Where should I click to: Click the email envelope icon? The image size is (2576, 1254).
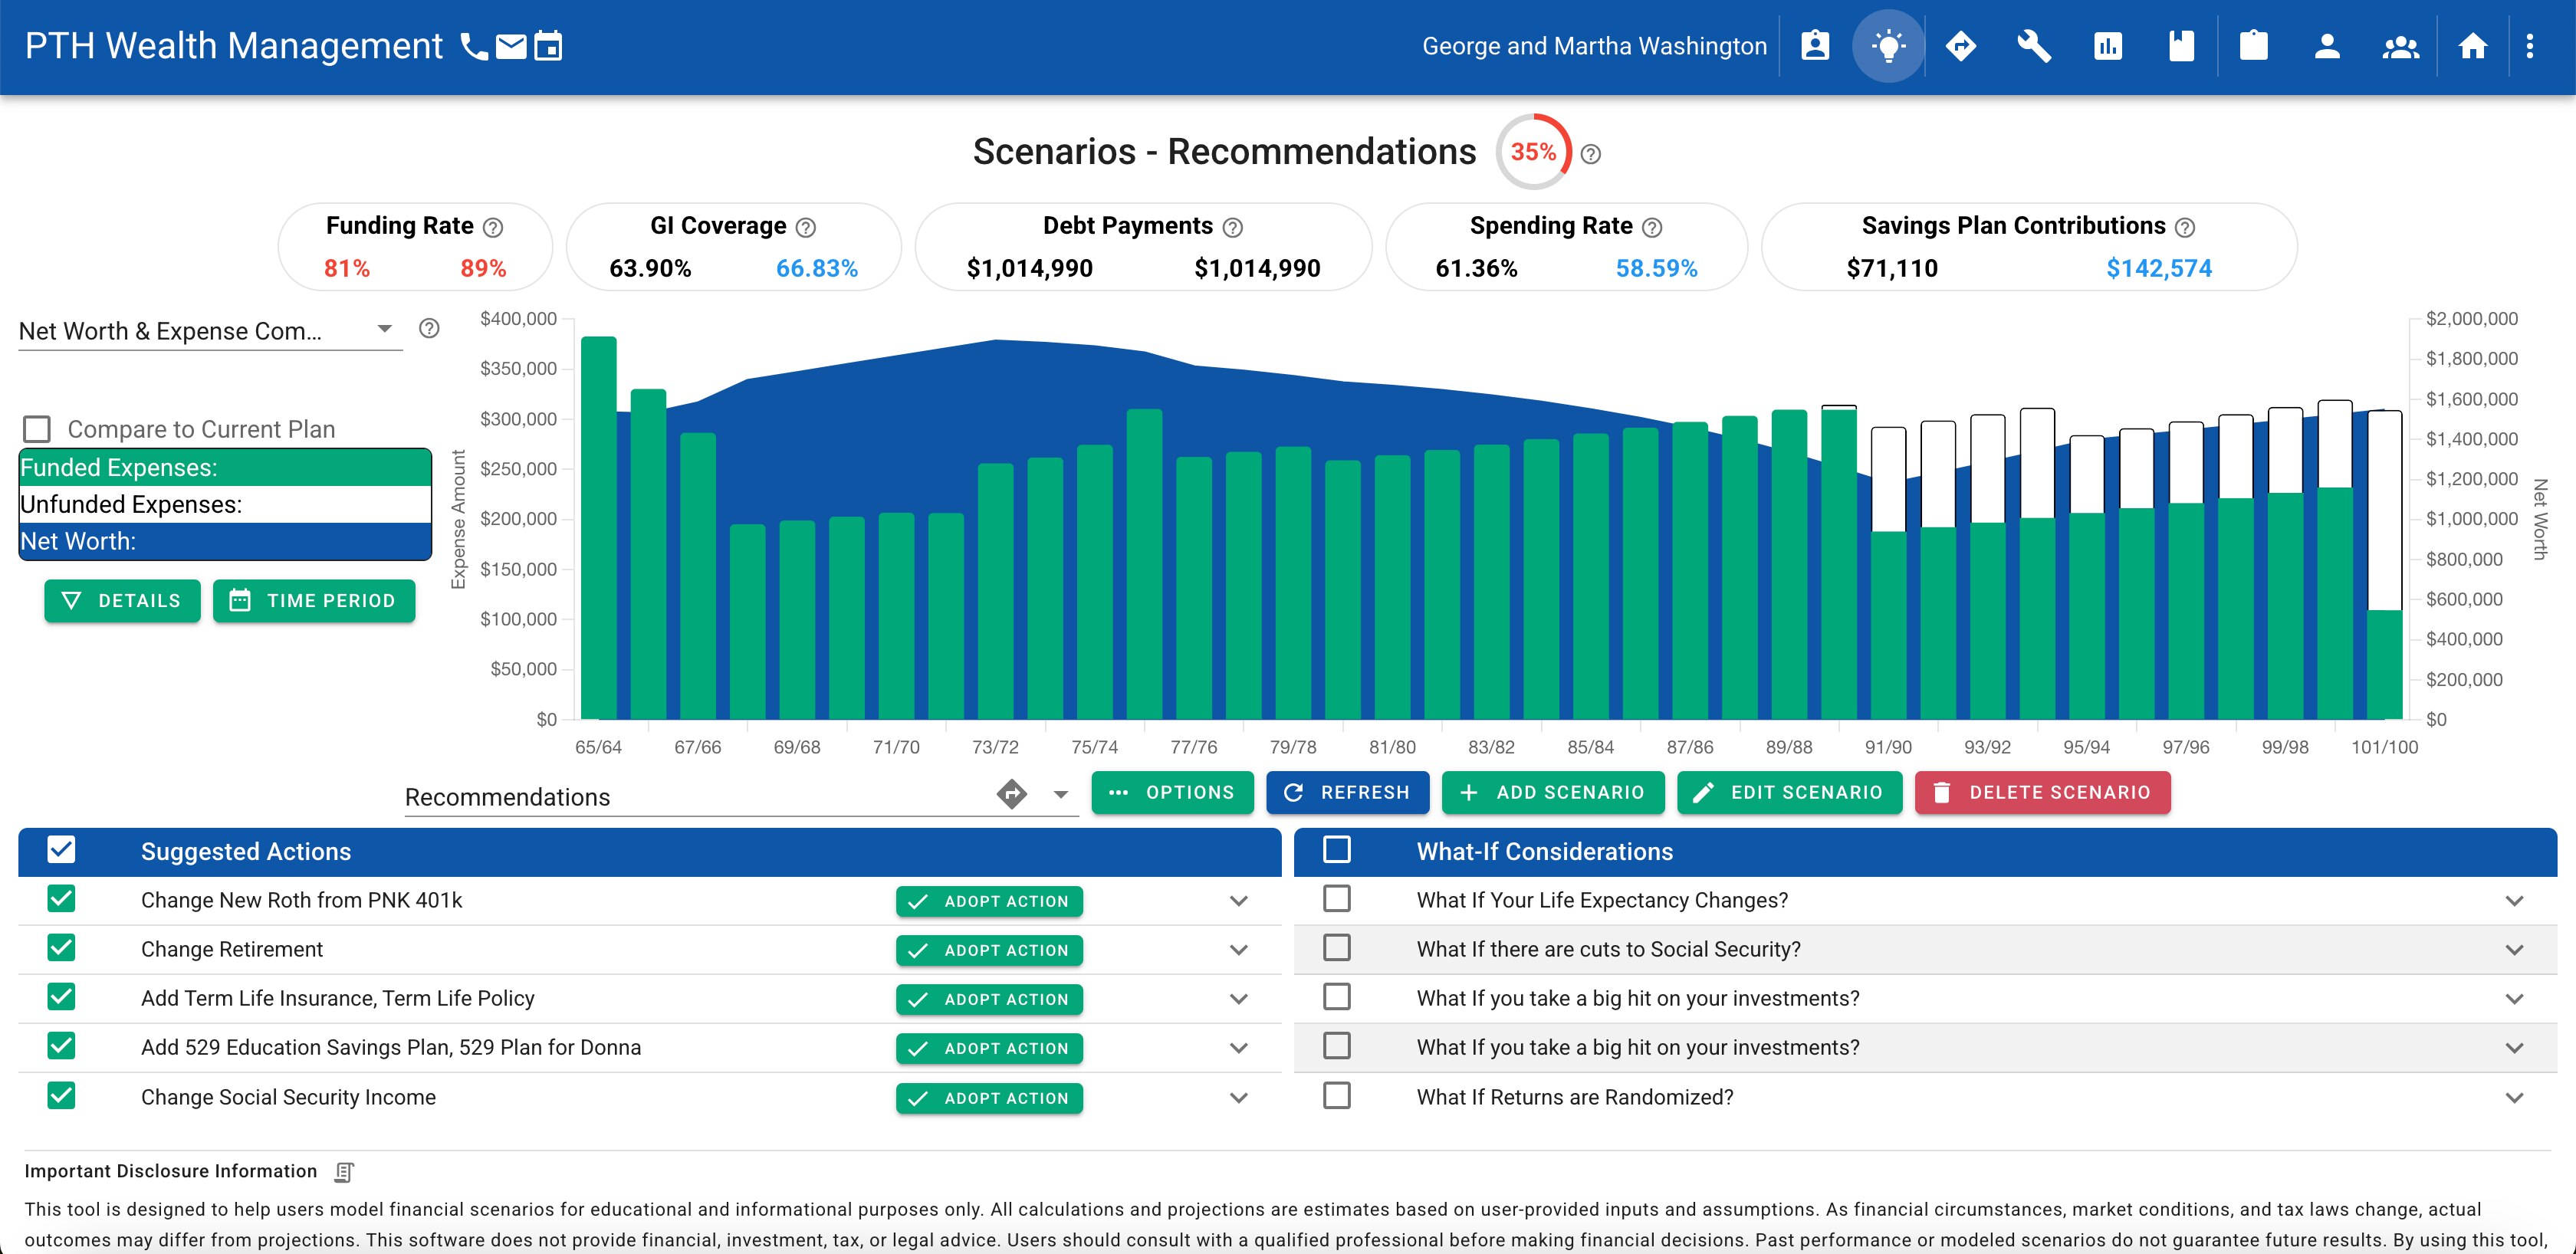tap(511, 46)
